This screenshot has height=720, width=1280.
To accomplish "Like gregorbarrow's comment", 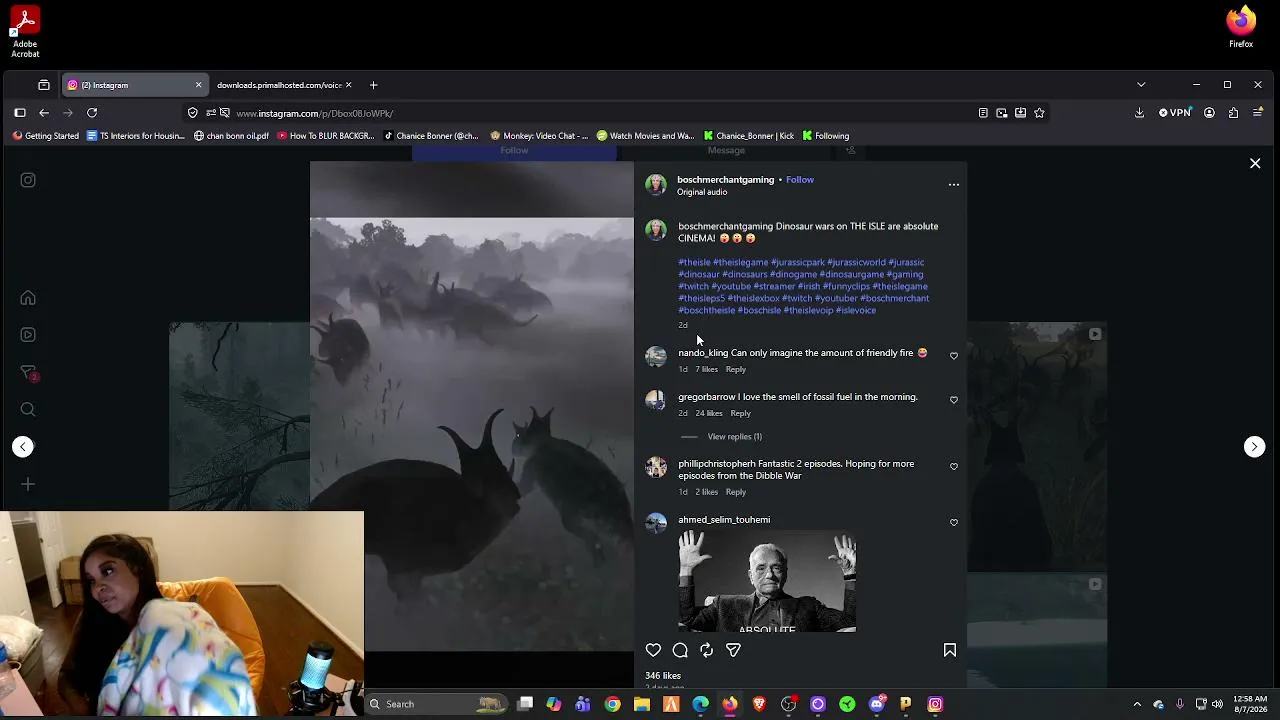I will [953, 400].
